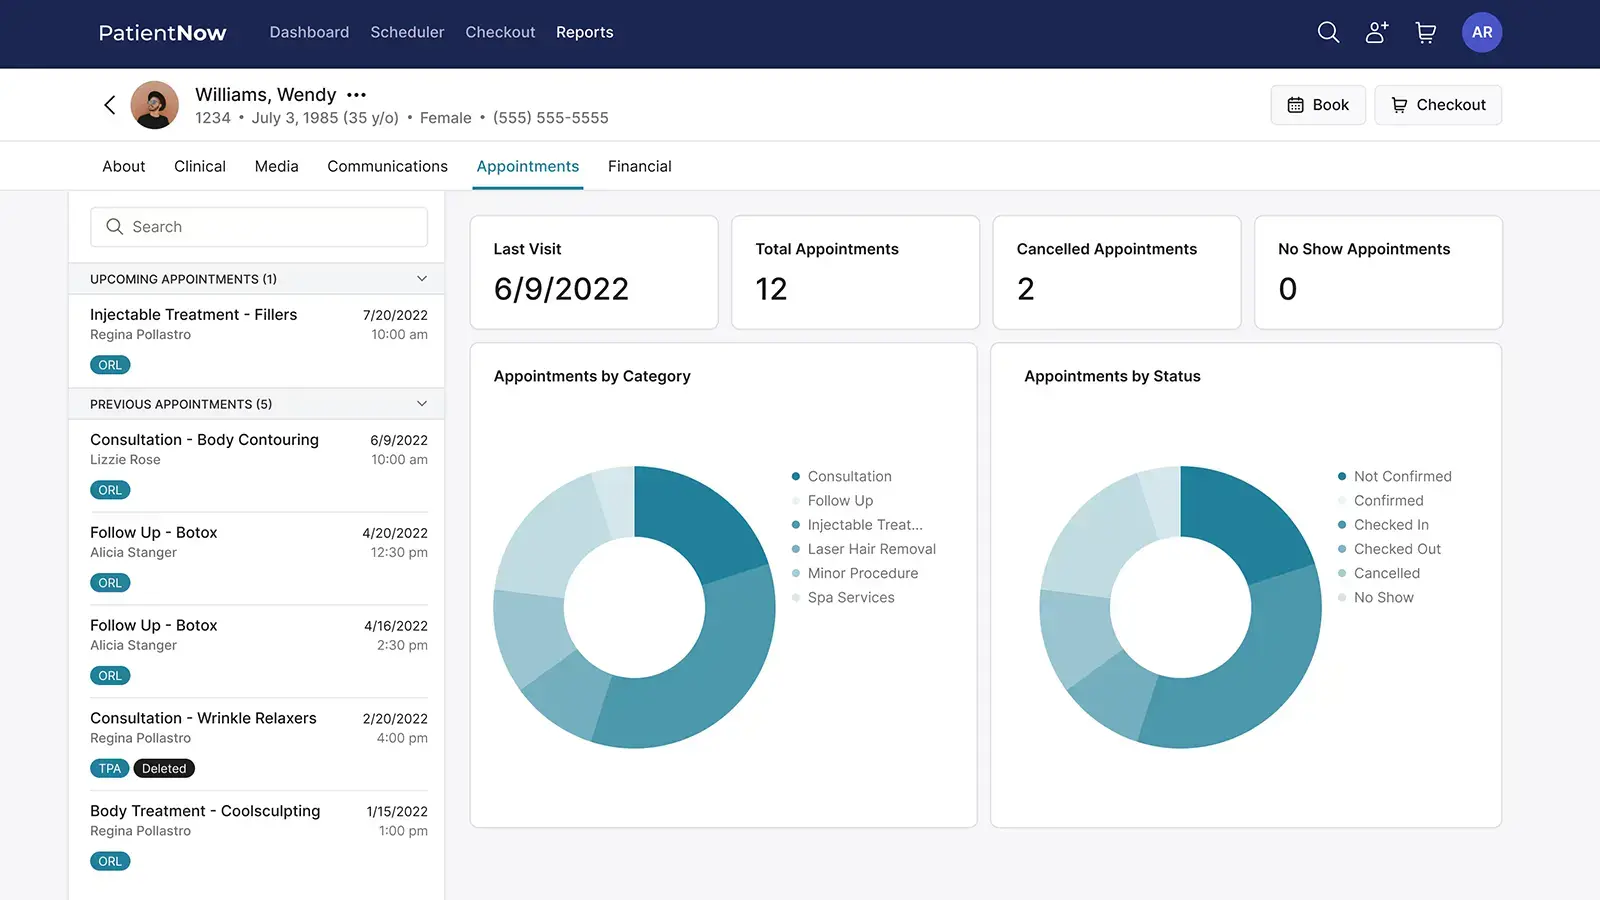Toggle the Injectable Treat... legend entry

pos(857,525)
